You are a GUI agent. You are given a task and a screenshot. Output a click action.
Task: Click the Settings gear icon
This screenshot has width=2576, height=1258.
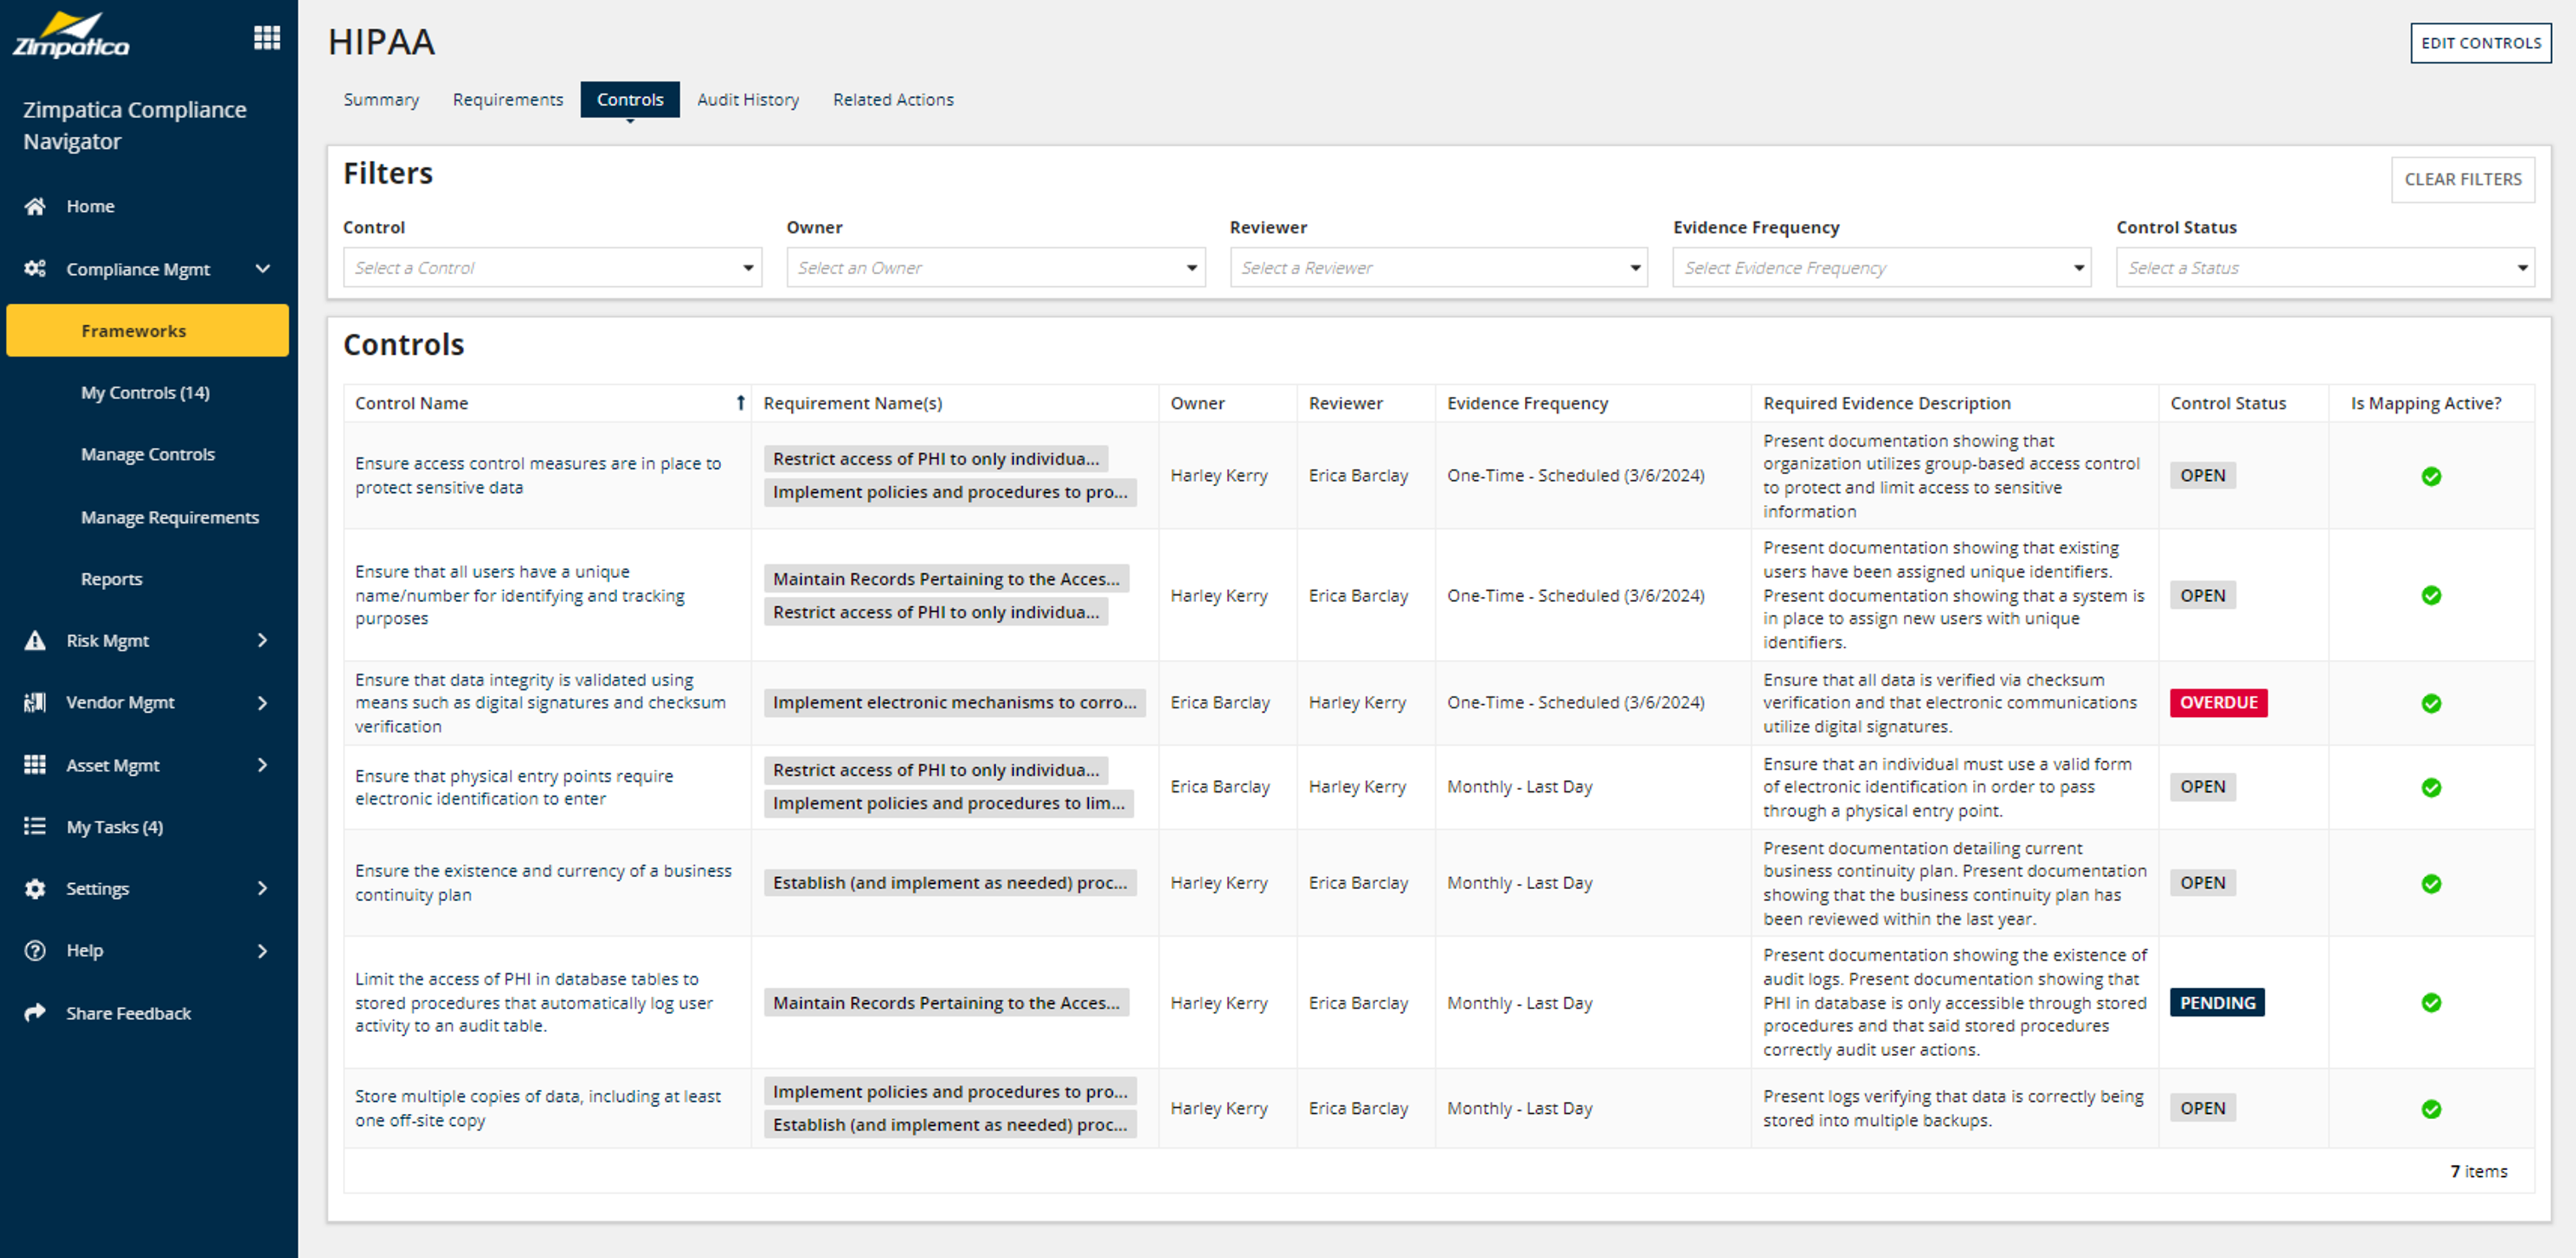click(35, 888)
